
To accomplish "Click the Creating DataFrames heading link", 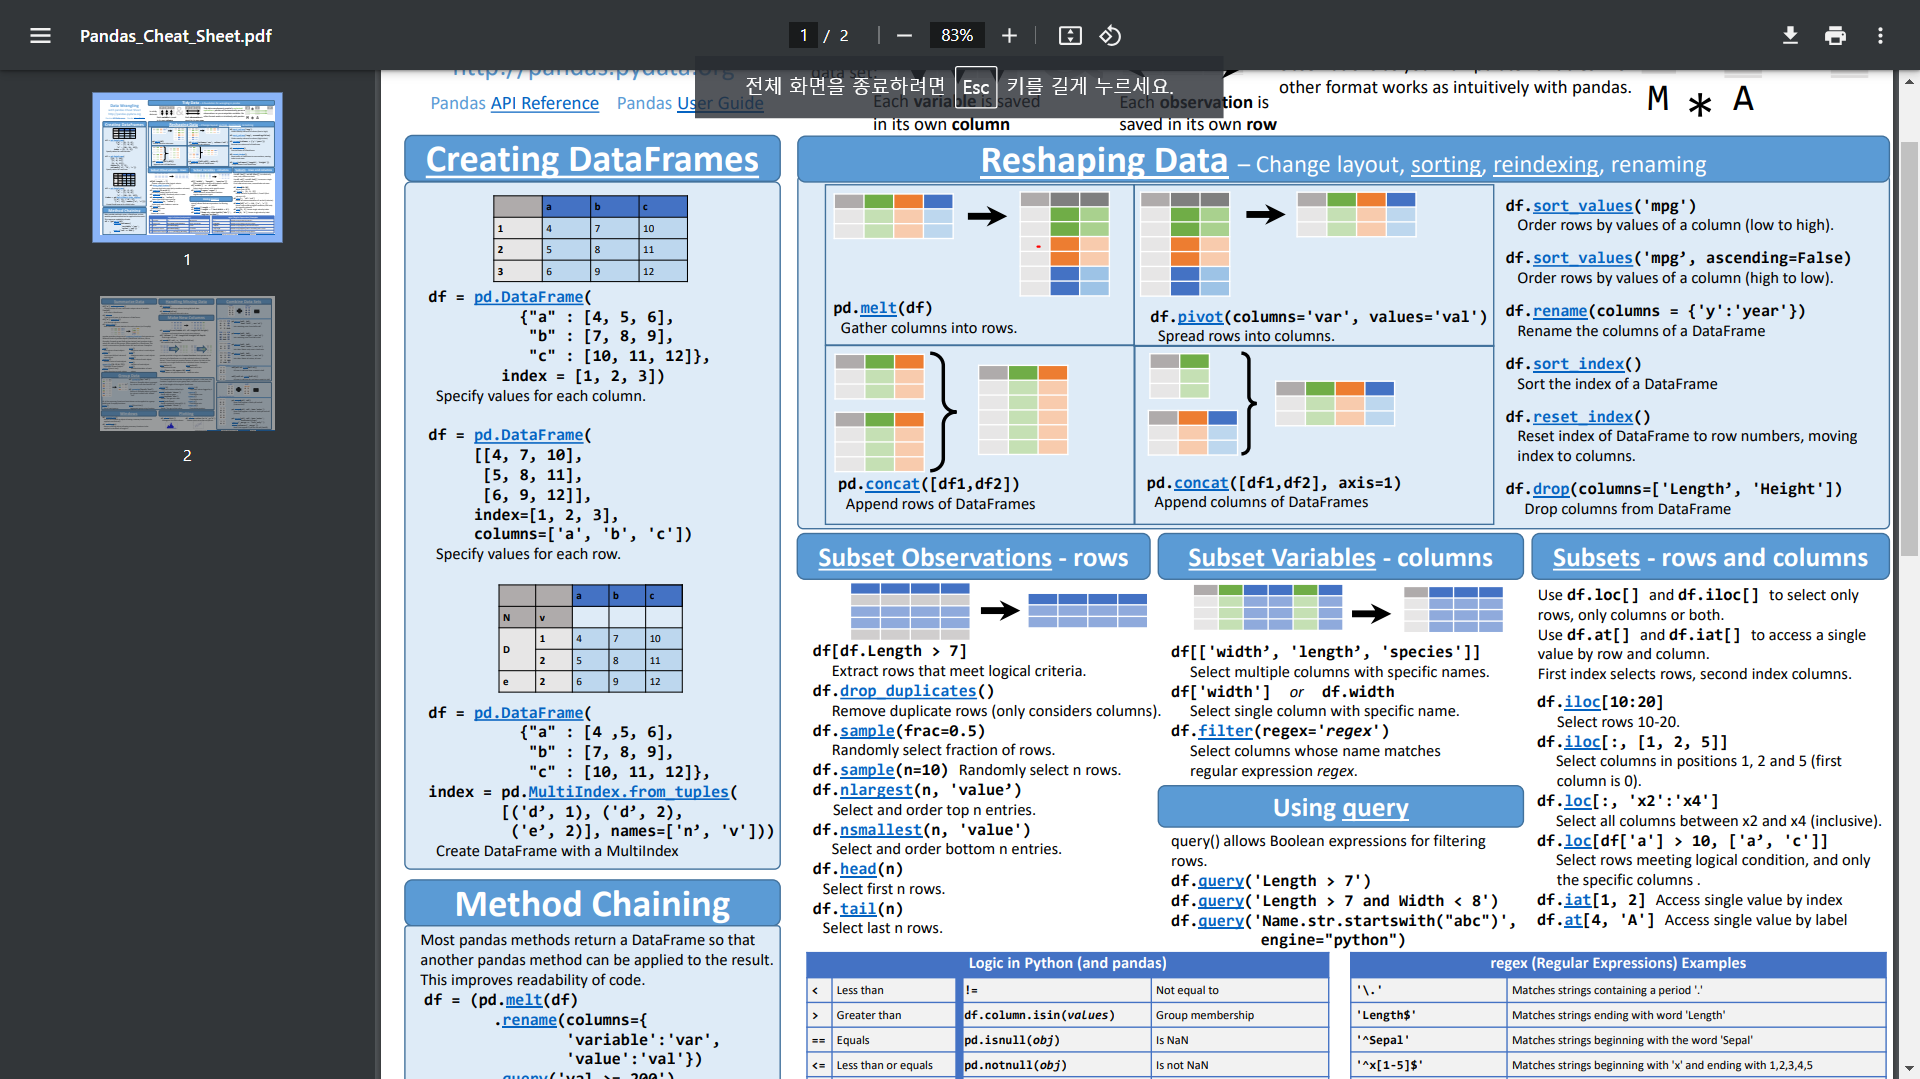I will 592,160.
